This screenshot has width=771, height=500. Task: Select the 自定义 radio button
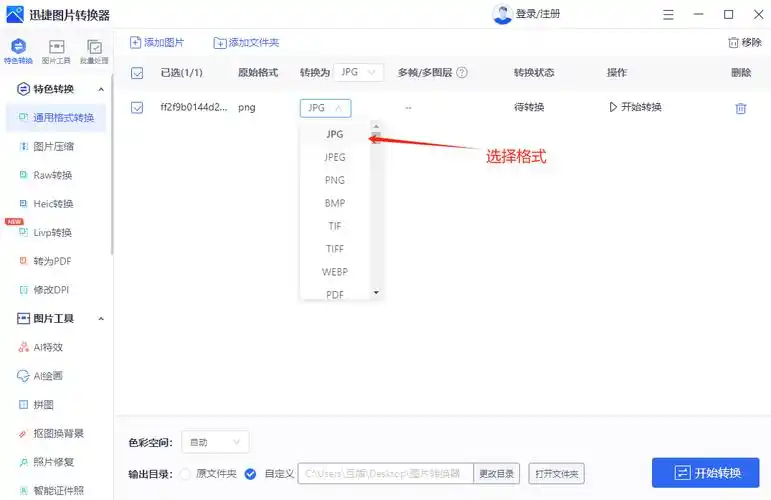pyautogui.click(x=250, y=474)
